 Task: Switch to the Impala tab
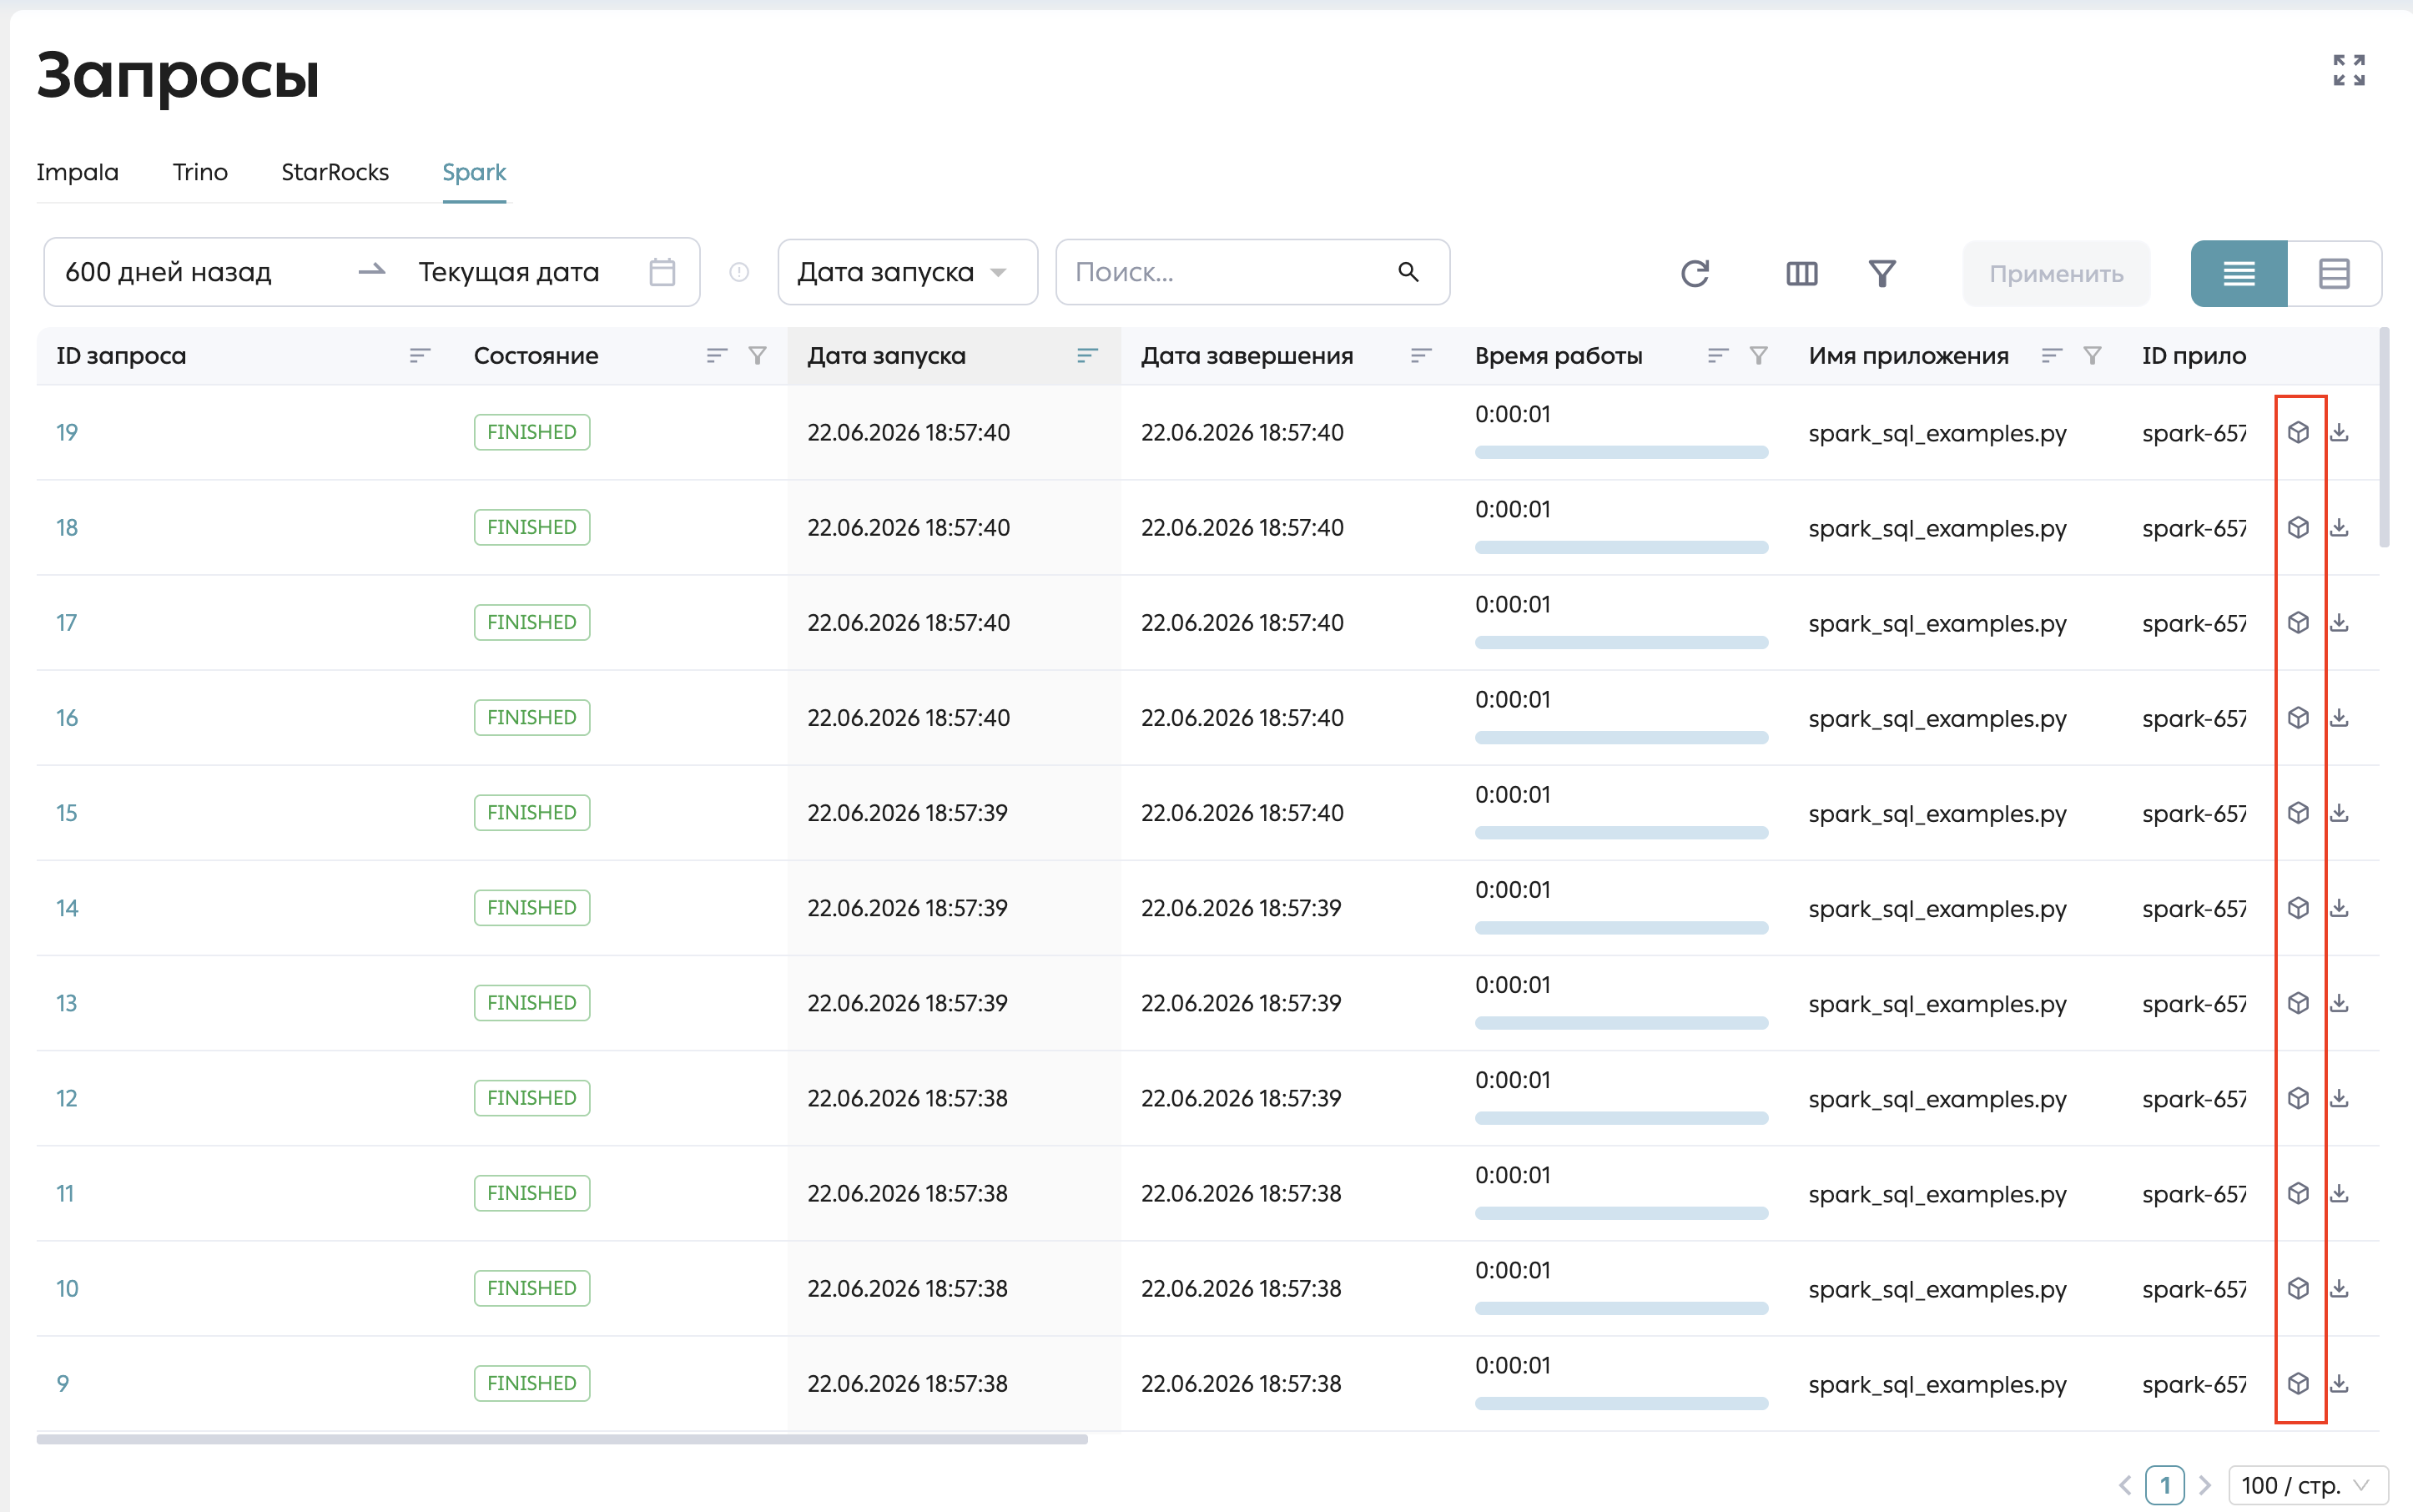tap(77, 172)
